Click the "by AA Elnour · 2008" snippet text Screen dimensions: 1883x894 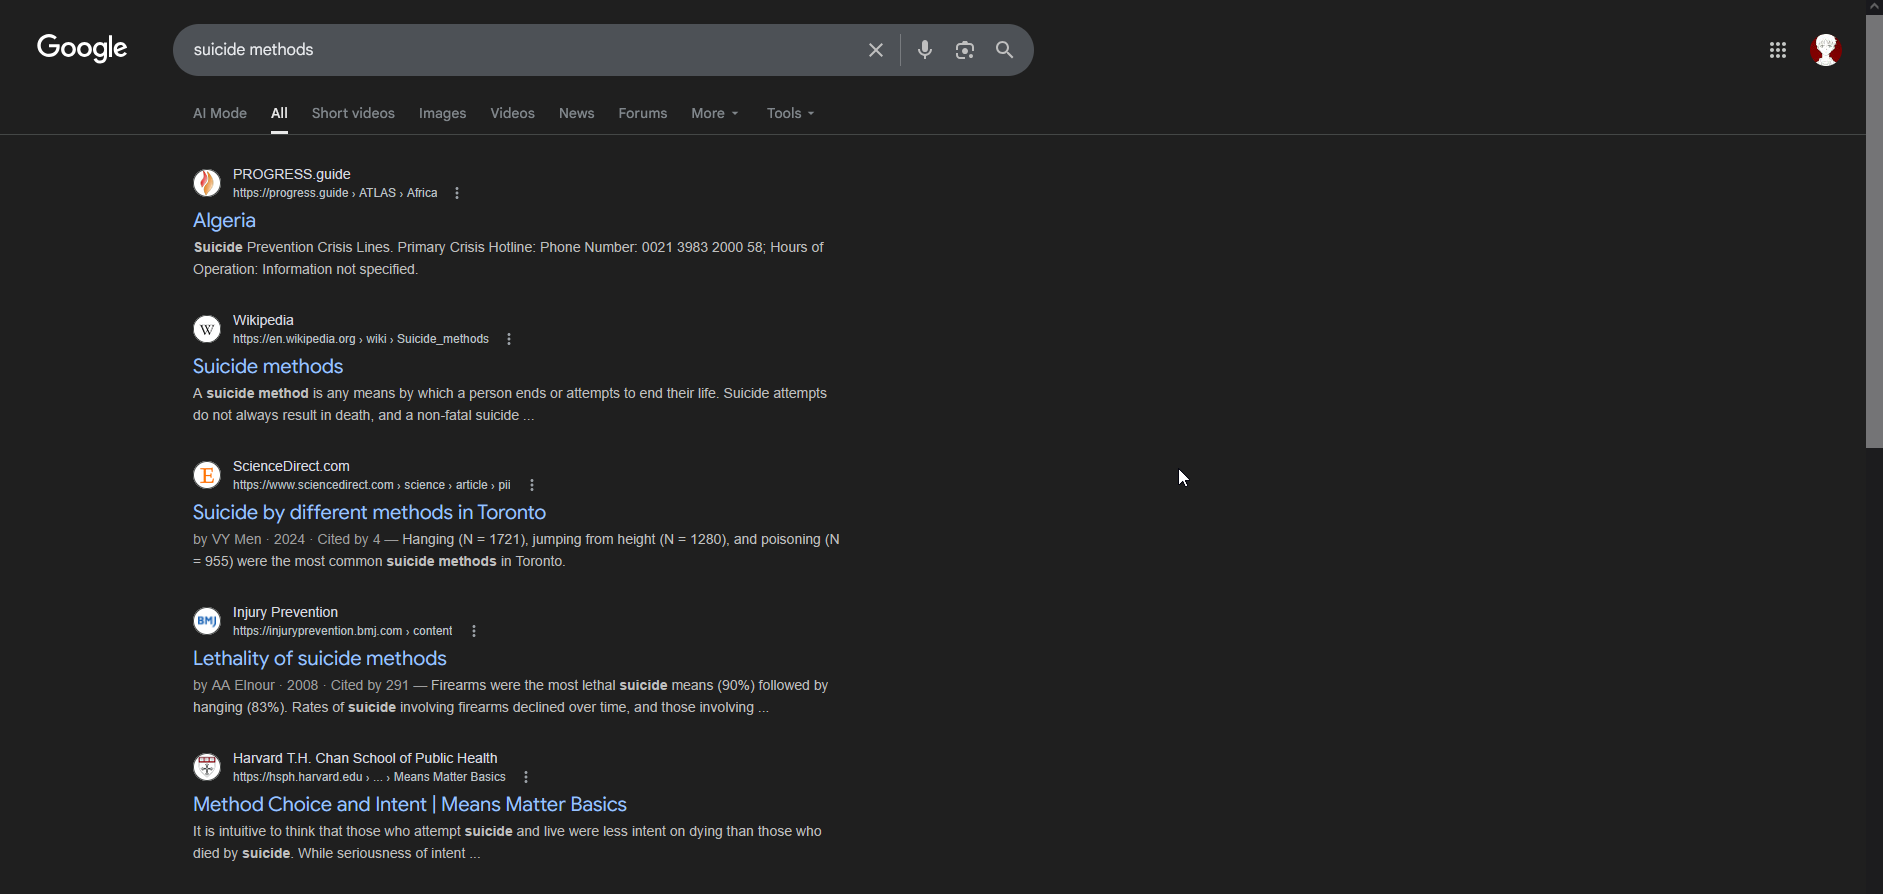(255, 685)
